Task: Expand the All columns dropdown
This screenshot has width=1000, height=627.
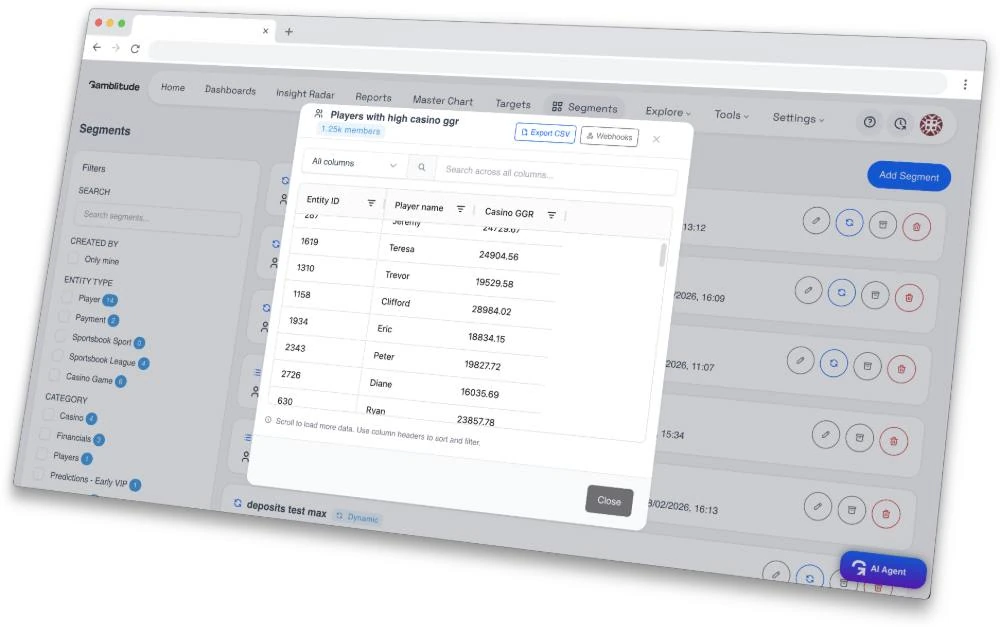Action: [x=355, y=163]
